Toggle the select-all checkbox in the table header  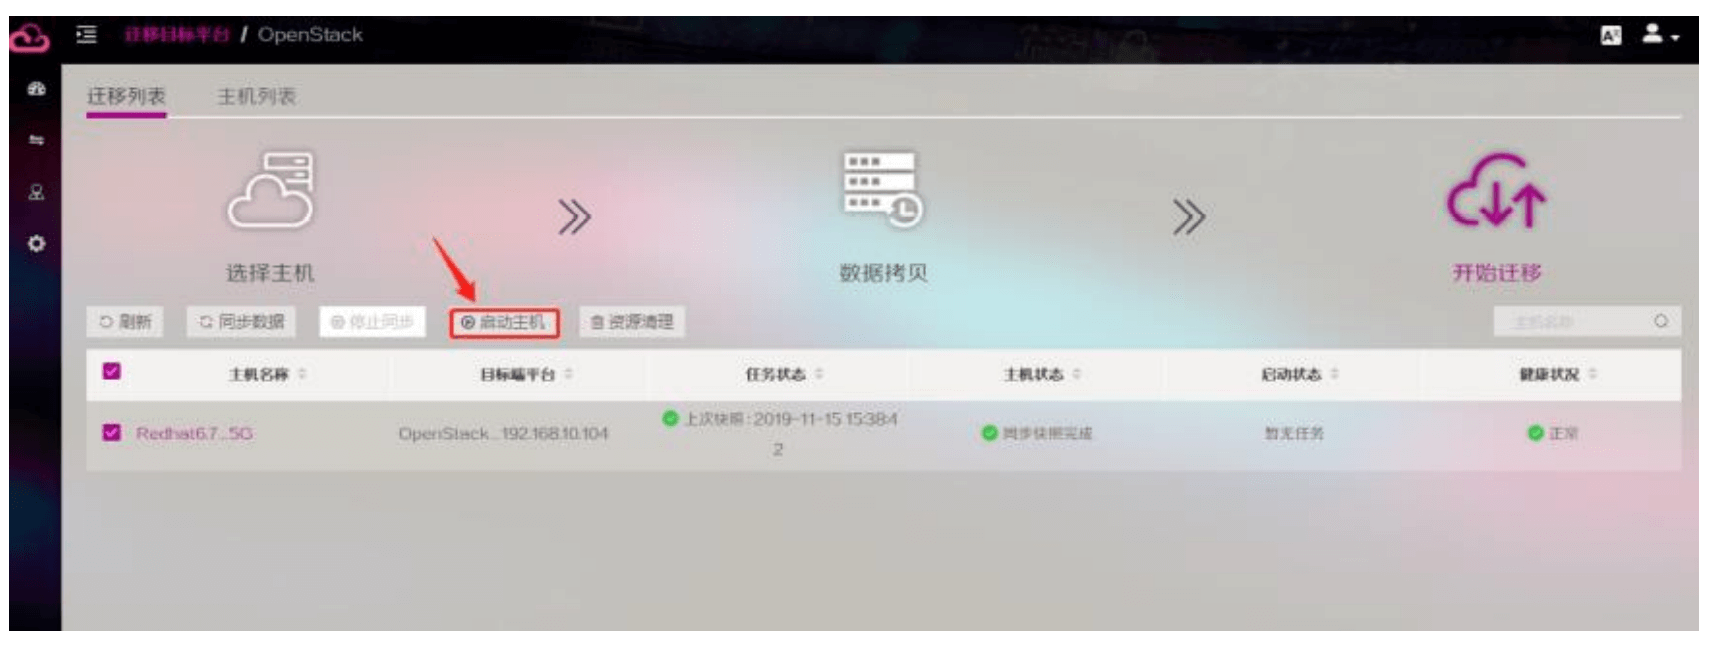coord(111,372)
